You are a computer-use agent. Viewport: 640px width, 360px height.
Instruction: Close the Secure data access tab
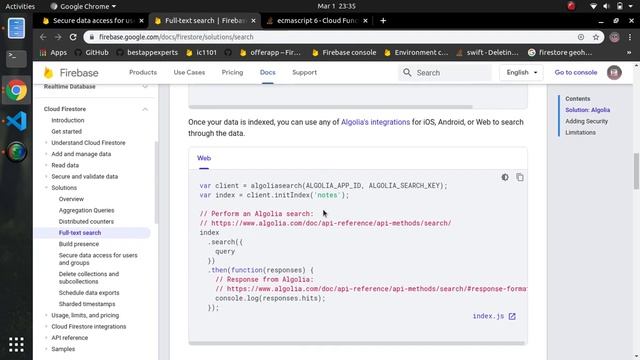click(x=141, y=20)
